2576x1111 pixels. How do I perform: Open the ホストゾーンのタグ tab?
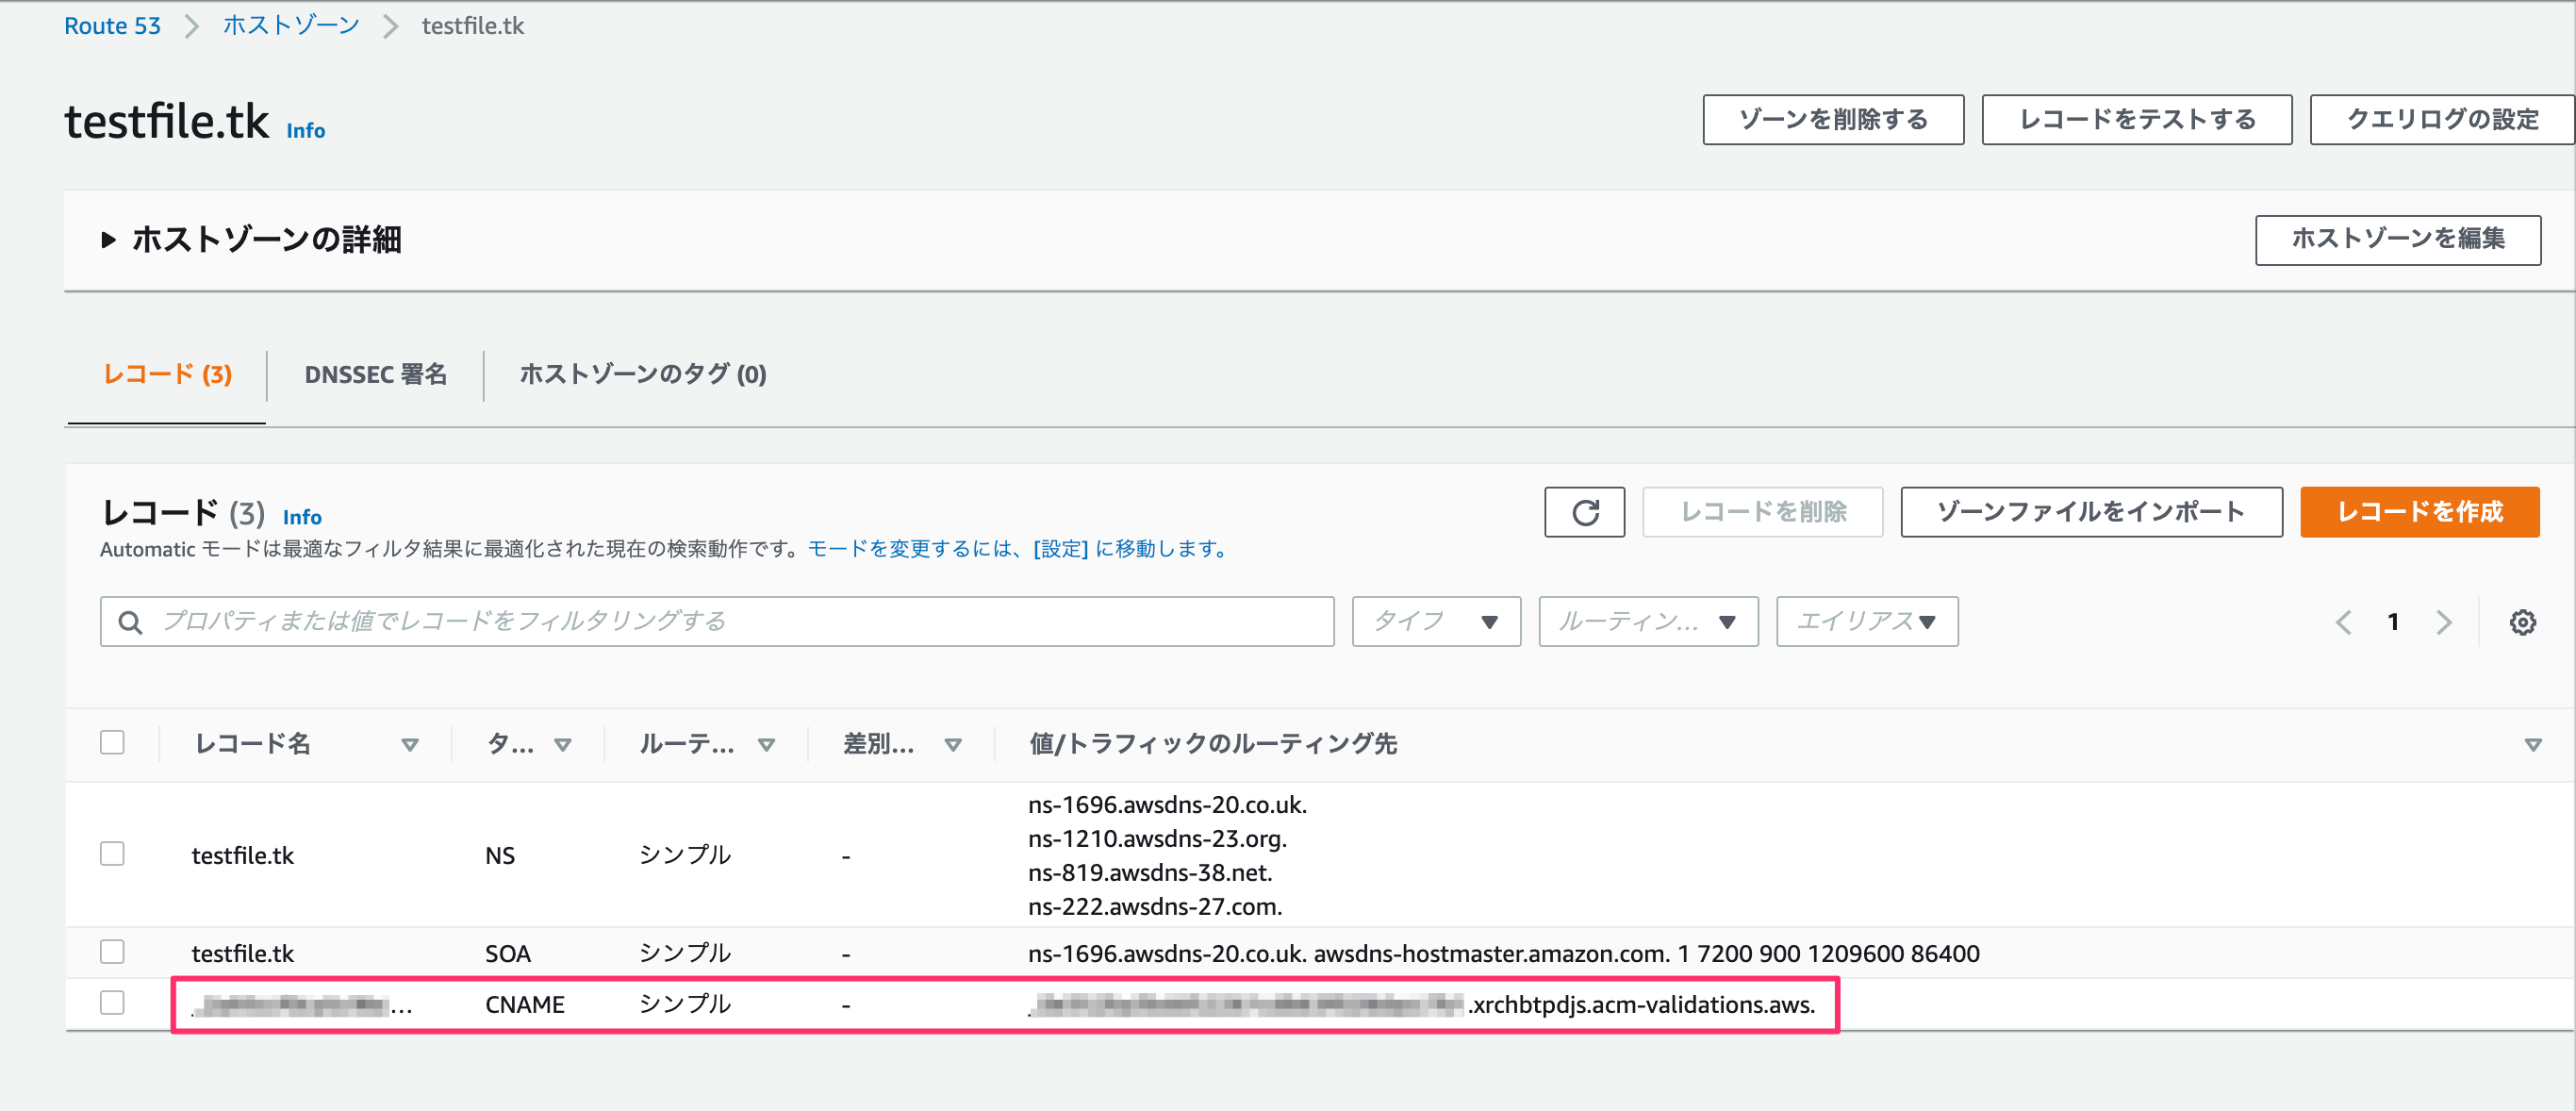[x=641, y=375]
